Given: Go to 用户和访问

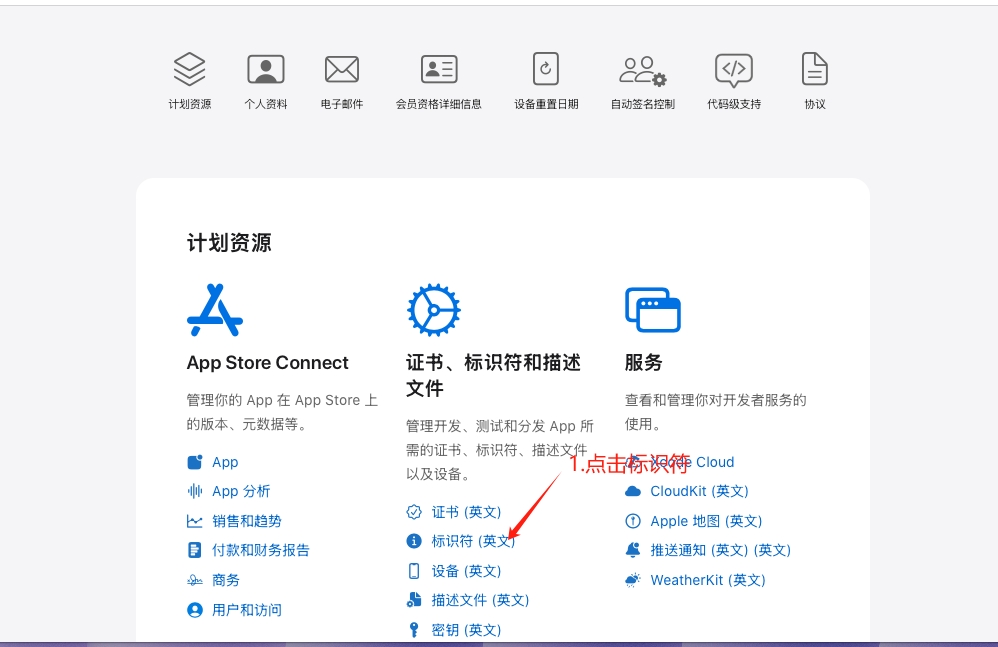Looking at the screenshot, I should click(x=247, y=610).
